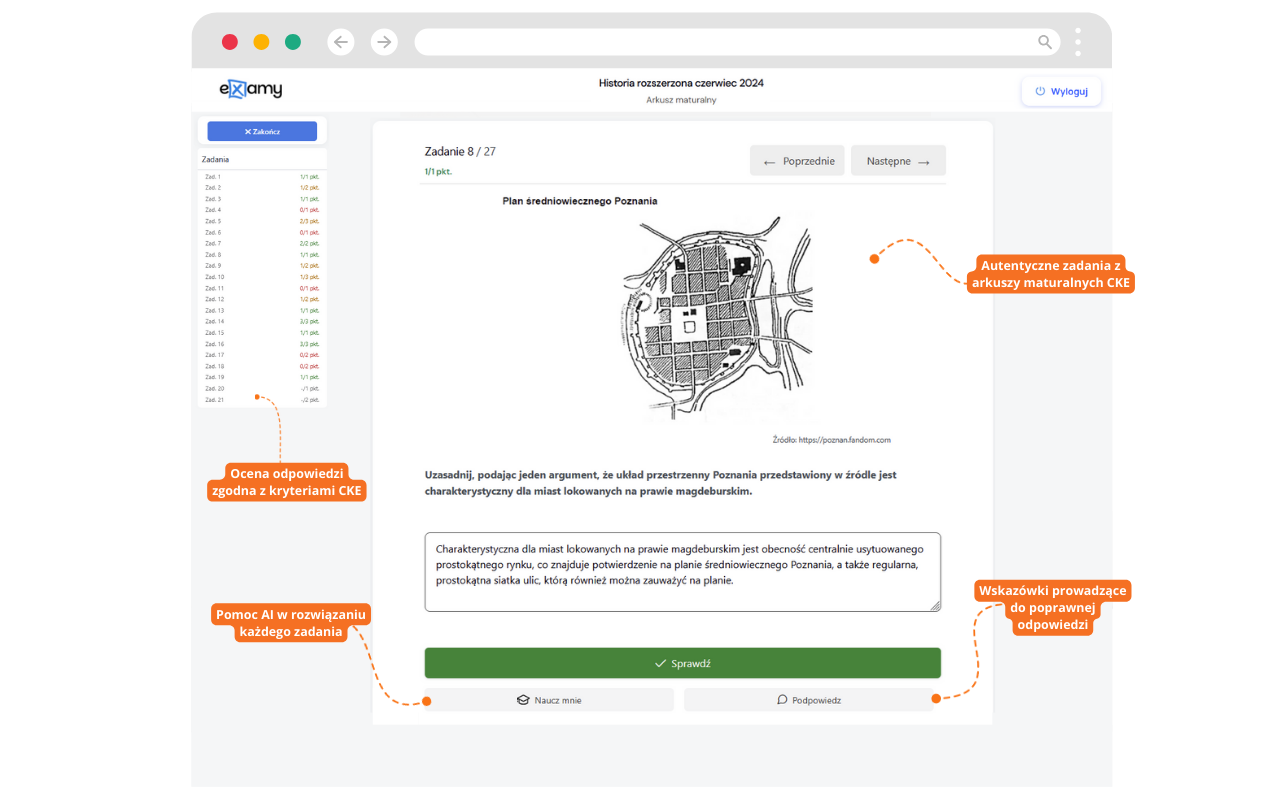Viewport: 1261px width, 788px height.
Task: Open the browser three-dot menu
Action: click(1078, 42)
